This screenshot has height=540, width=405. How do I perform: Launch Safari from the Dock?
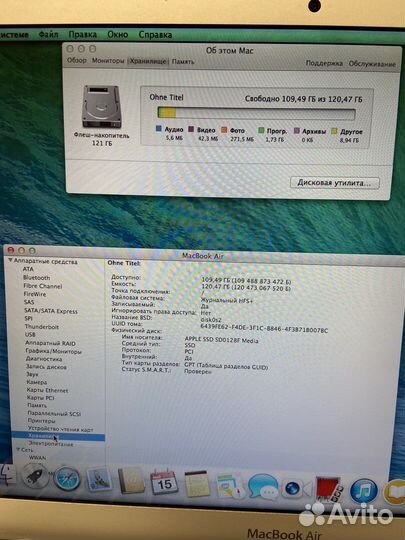(67, 478)
